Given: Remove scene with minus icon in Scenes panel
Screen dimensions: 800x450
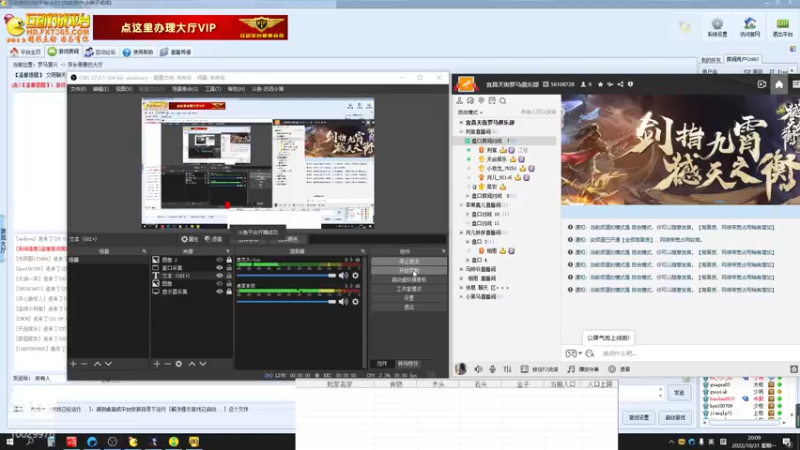Looking at the screenshot, I should [x=84, y=364].
